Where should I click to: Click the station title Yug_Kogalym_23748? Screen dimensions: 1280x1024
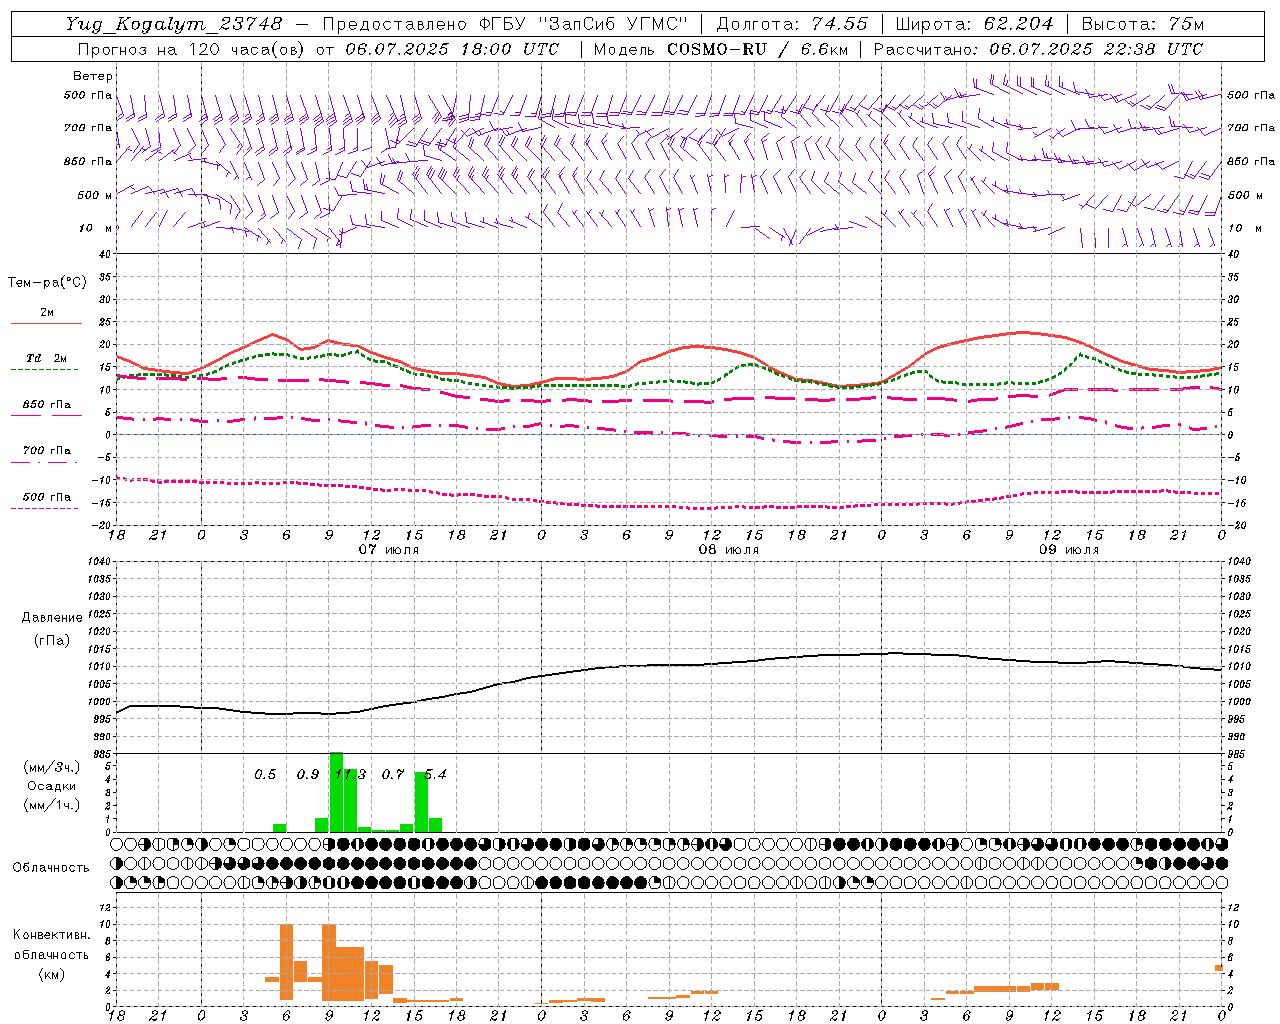point(174,23)
